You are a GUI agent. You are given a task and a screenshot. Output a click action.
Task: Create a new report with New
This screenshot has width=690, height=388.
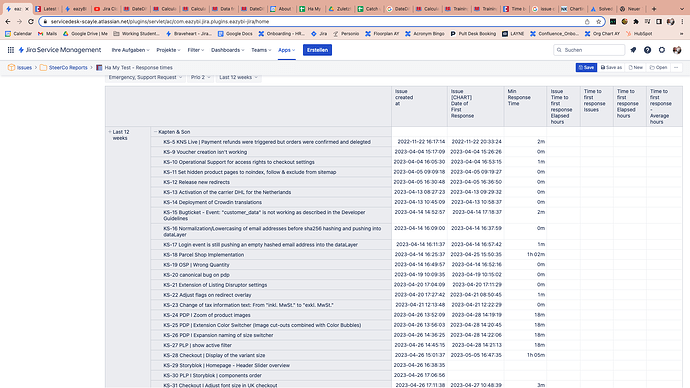pos(636,68)
